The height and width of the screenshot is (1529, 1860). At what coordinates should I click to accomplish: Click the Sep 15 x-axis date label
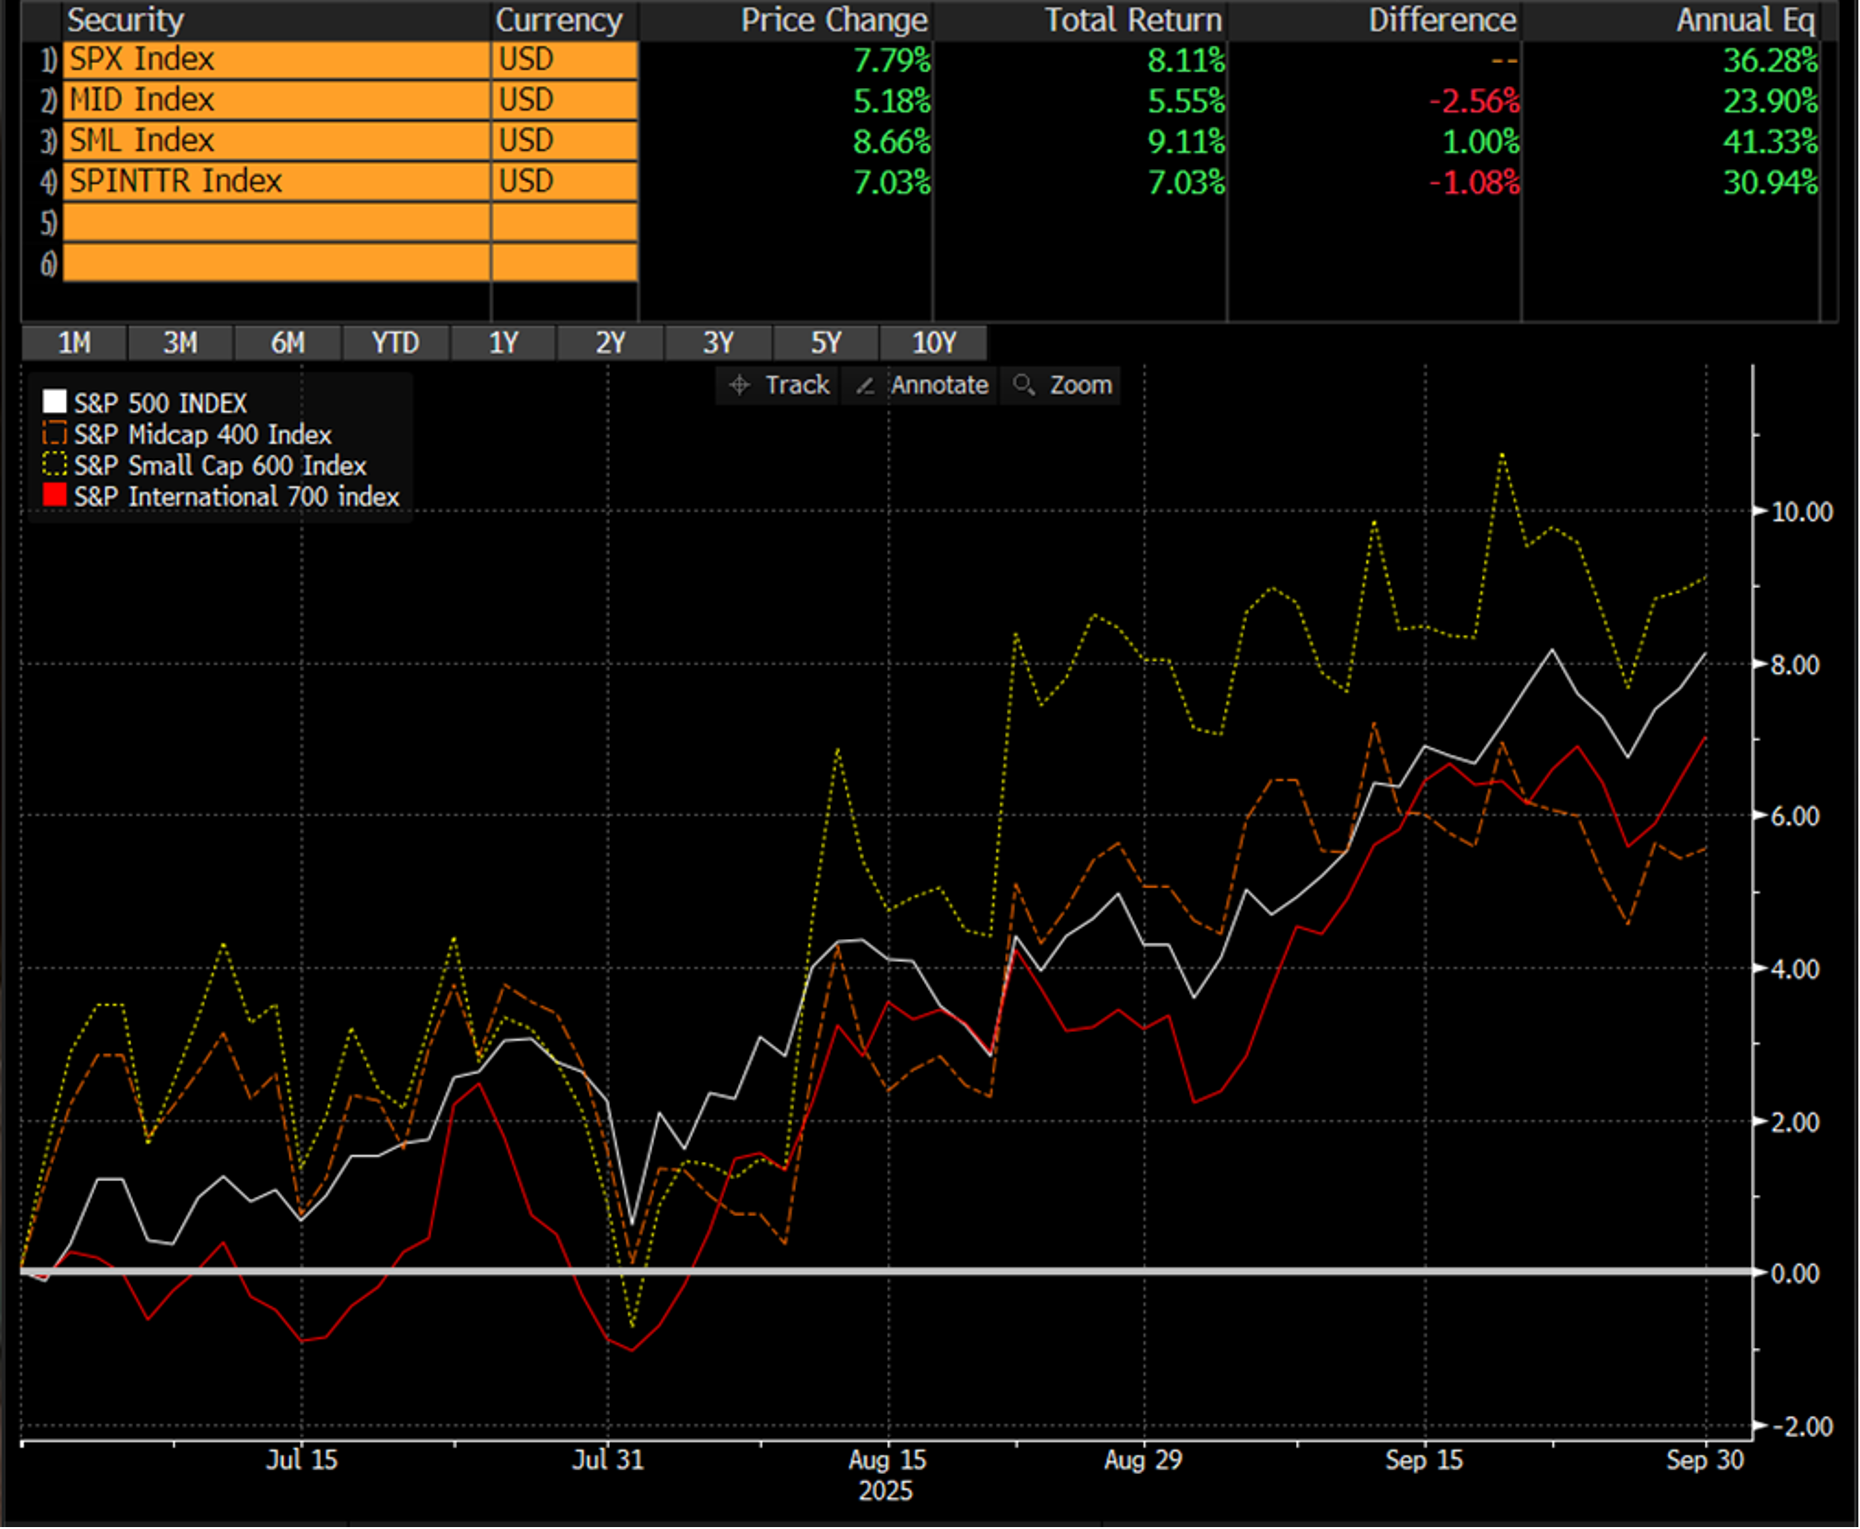coord(1424,1460)
